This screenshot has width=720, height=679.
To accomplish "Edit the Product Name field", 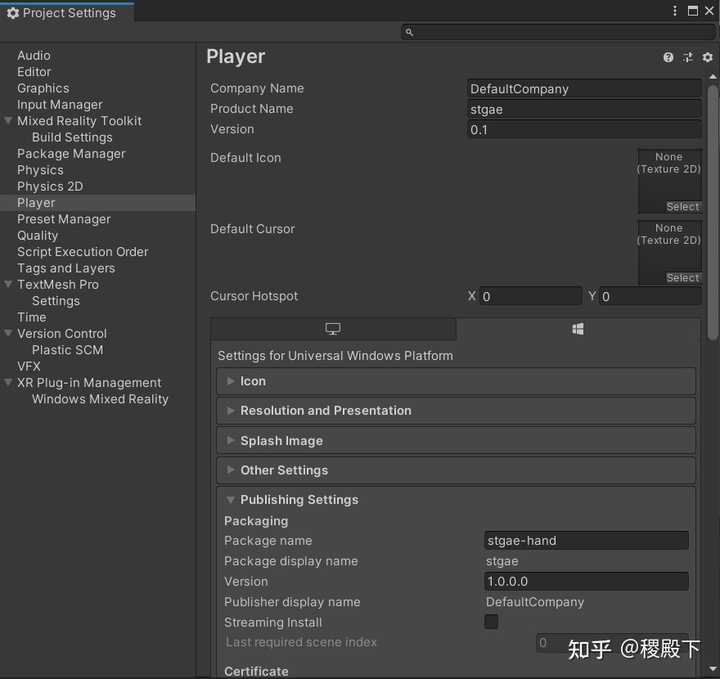I will pos(584,109).
